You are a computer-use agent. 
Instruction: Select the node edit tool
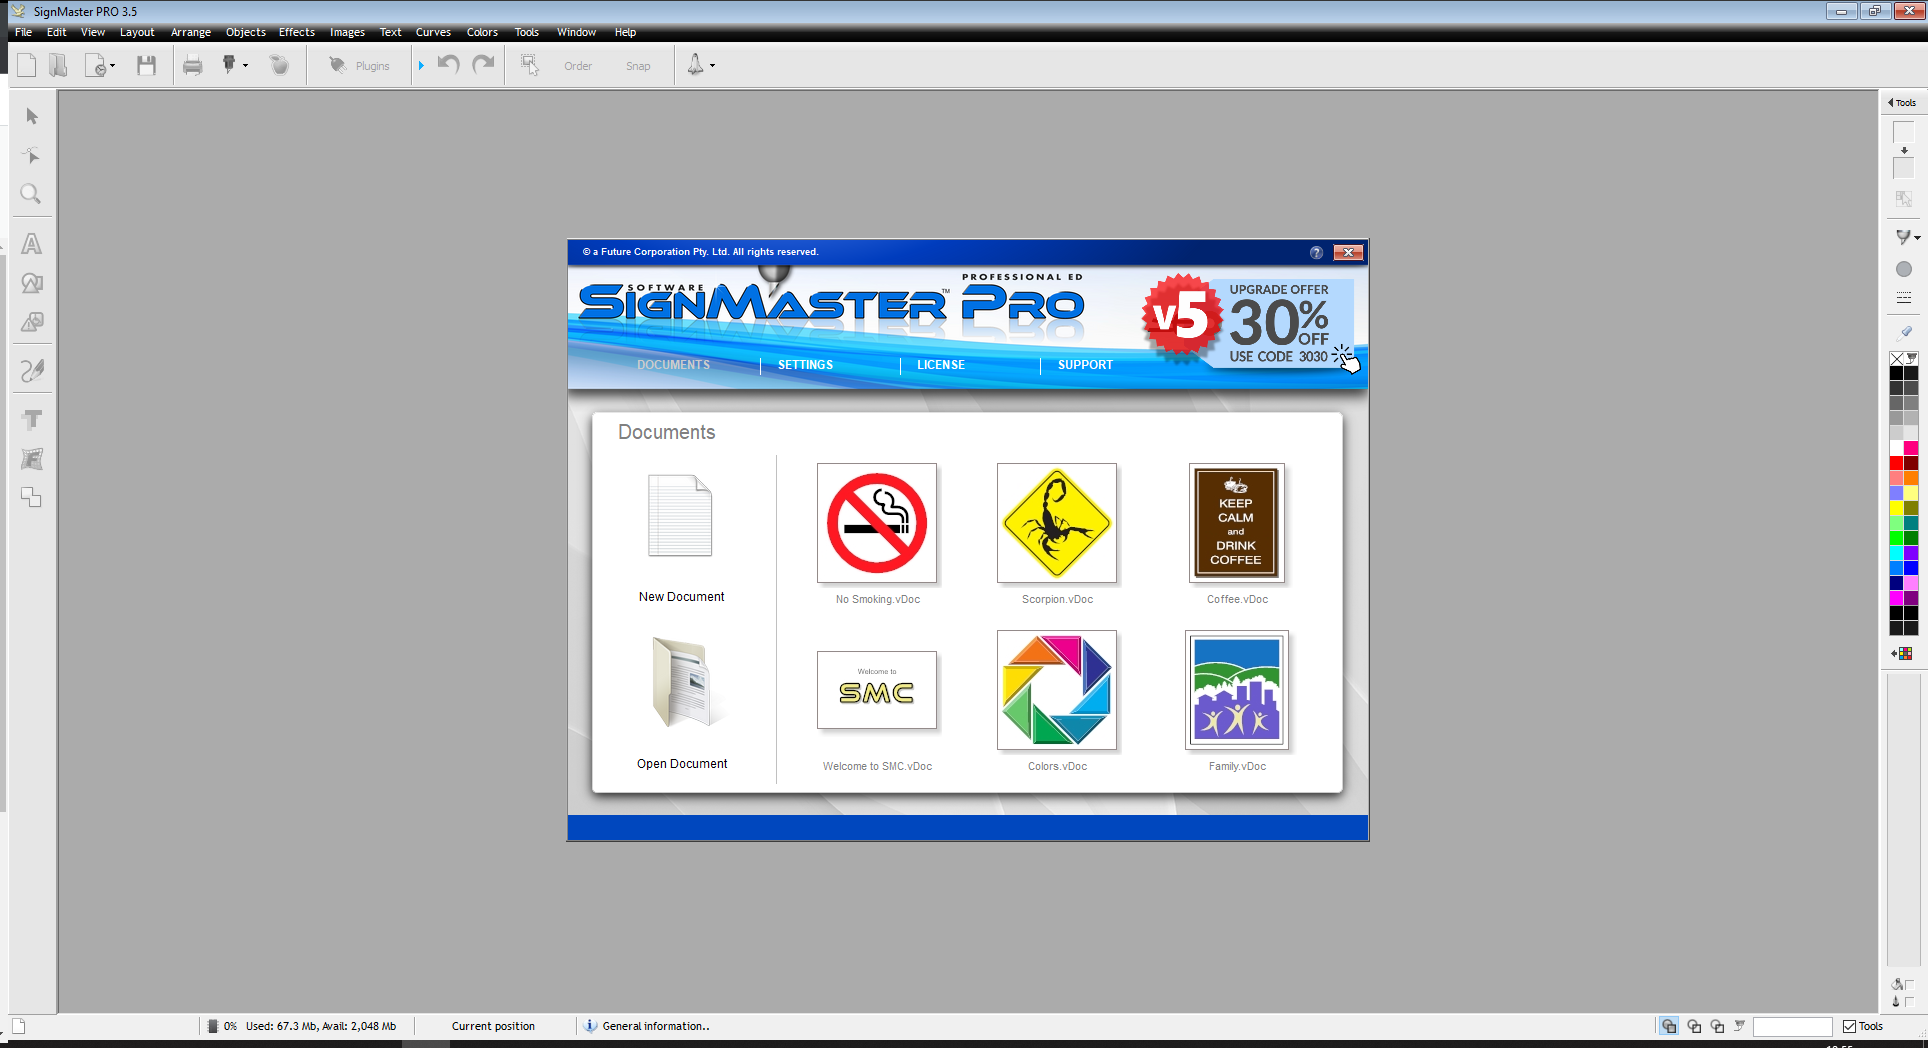pos(32,155)
